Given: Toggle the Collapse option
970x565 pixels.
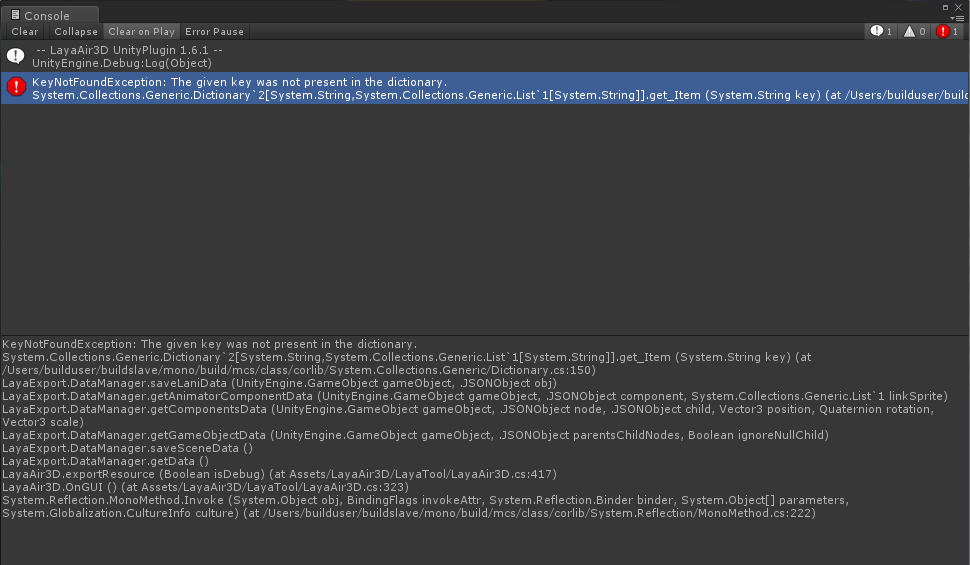Looking at the screenshot, I should pyautogui.click(x=75, y=32).
